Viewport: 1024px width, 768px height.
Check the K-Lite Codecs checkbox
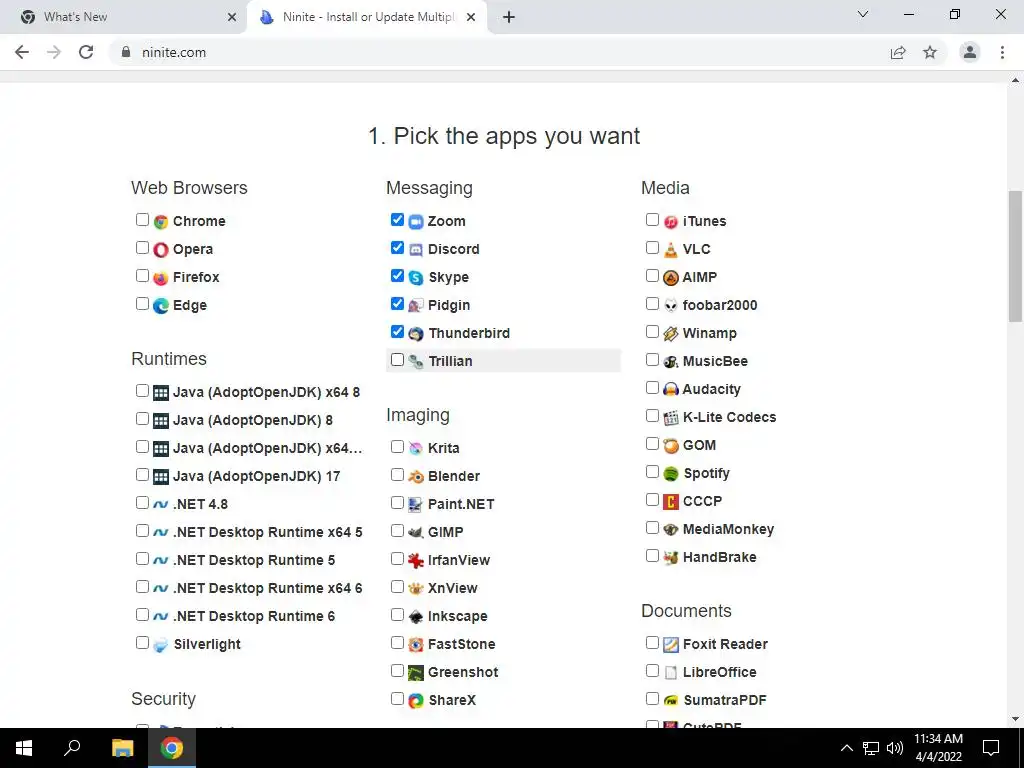pyautogui.click(x=652, y=415)
